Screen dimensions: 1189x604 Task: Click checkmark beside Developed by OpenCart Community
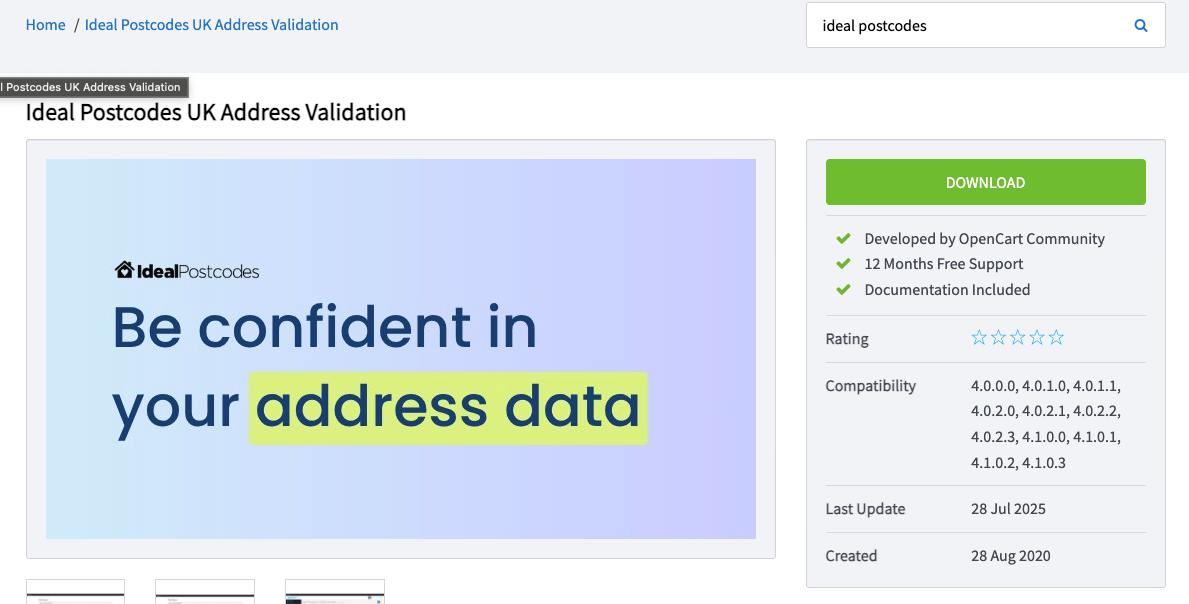click(x=843, y=239)
